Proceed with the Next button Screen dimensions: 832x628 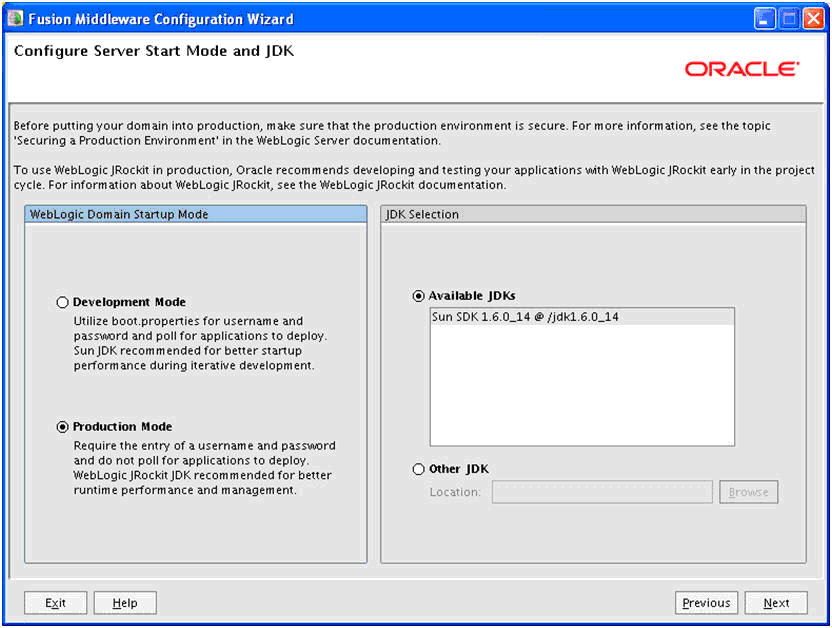coord(776,603)
